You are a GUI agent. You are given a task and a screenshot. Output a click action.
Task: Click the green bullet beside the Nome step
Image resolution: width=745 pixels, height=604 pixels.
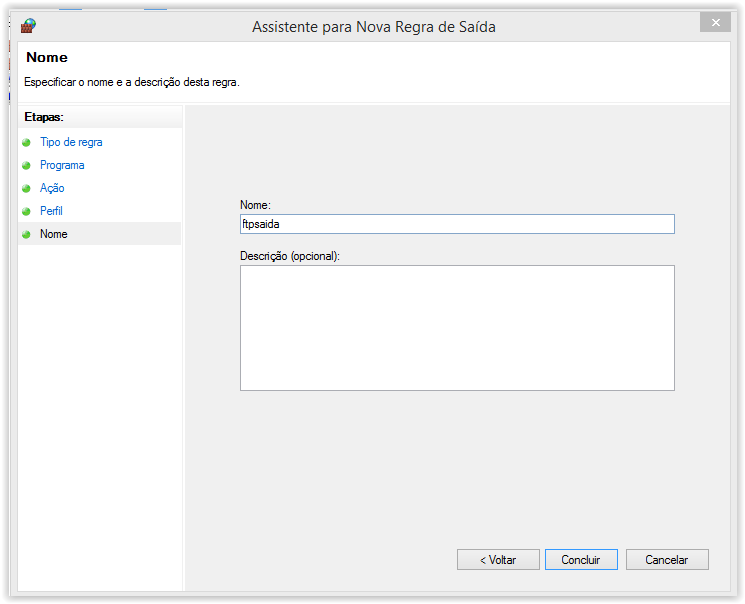[x=27, y=235]
